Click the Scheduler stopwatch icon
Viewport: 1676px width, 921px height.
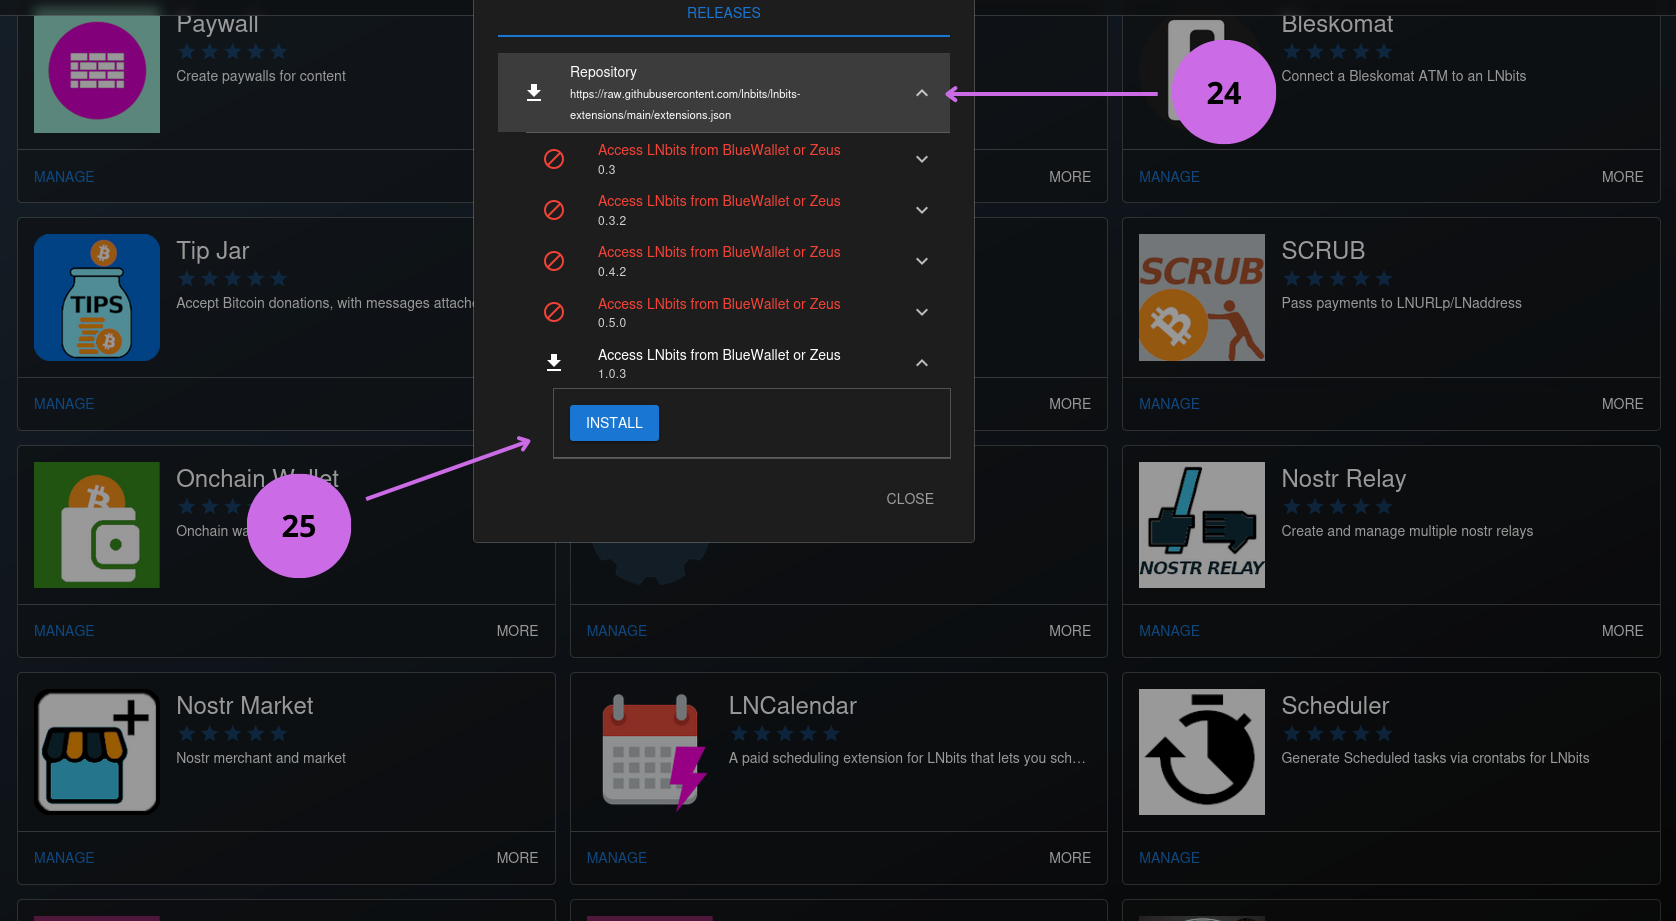click(x=1202, y=752)
